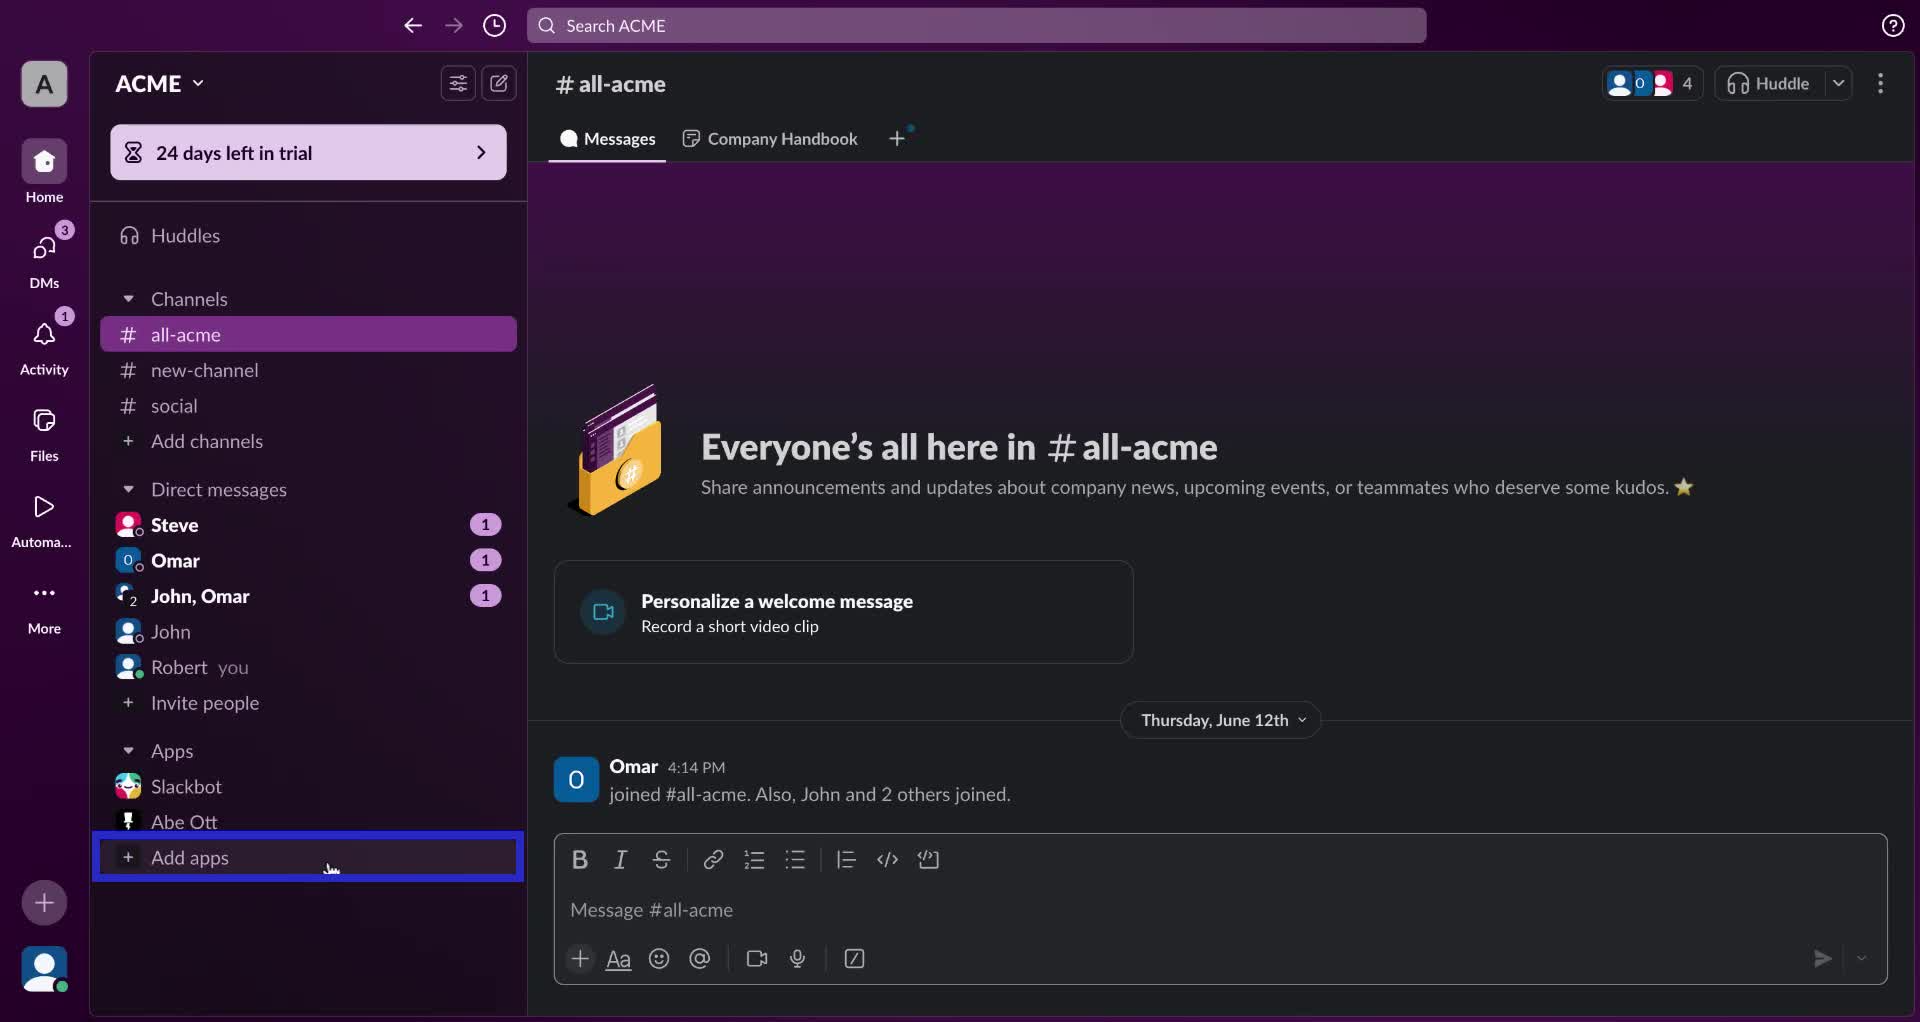Viewport: 1920px width, 1022px height.
Task: Open the ACME workspace dropdown
Action: coord(158,84)
